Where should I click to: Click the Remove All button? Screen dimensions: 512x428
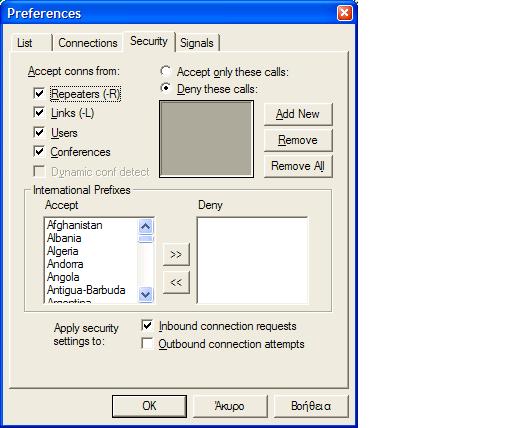click(298, 166)
